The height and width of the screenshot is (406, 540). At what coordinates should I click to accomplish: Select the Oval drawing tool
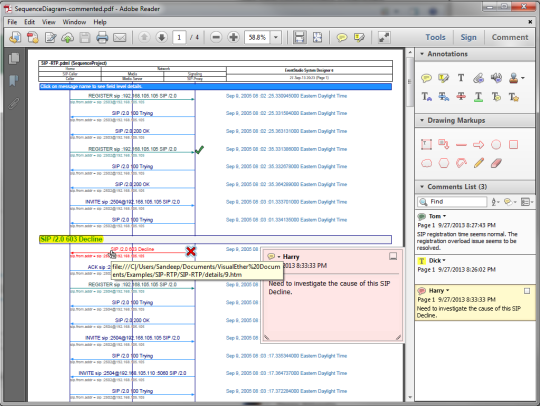point(496,145)
